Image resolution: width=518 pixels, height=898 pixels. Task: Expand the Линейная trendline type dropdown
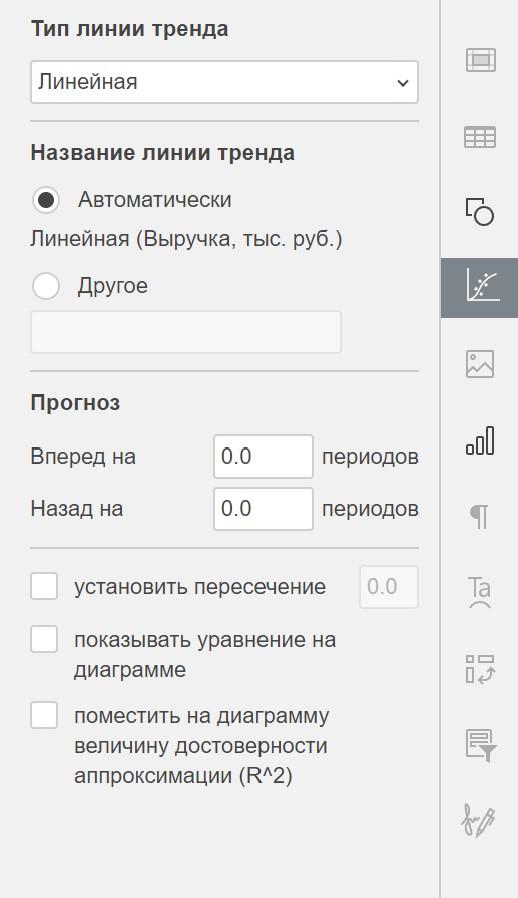pyautogui.click(x=225, y=82)
